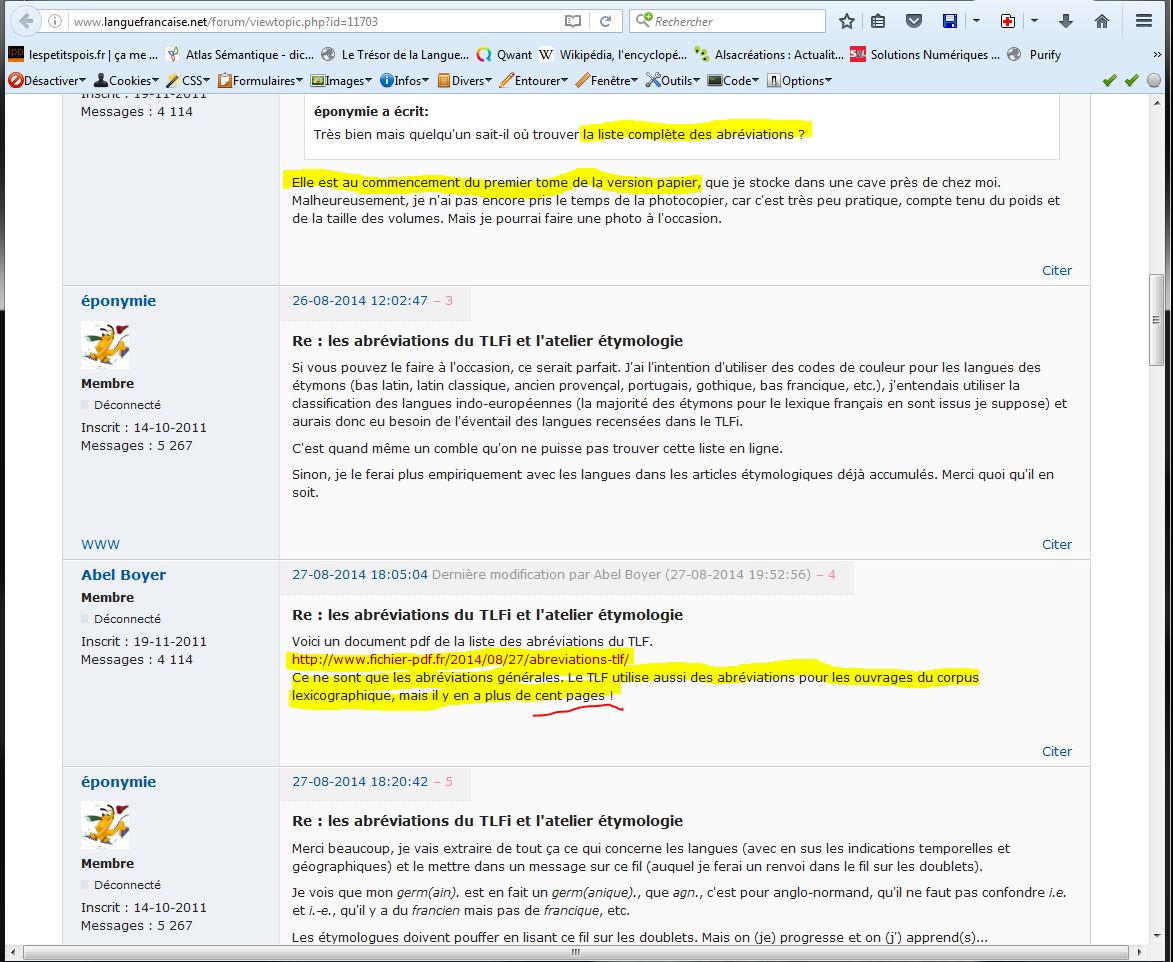1173x962 pixels.
Task: Click éponymie's avatar in the 26-08 post
Action: click(105, 345)
